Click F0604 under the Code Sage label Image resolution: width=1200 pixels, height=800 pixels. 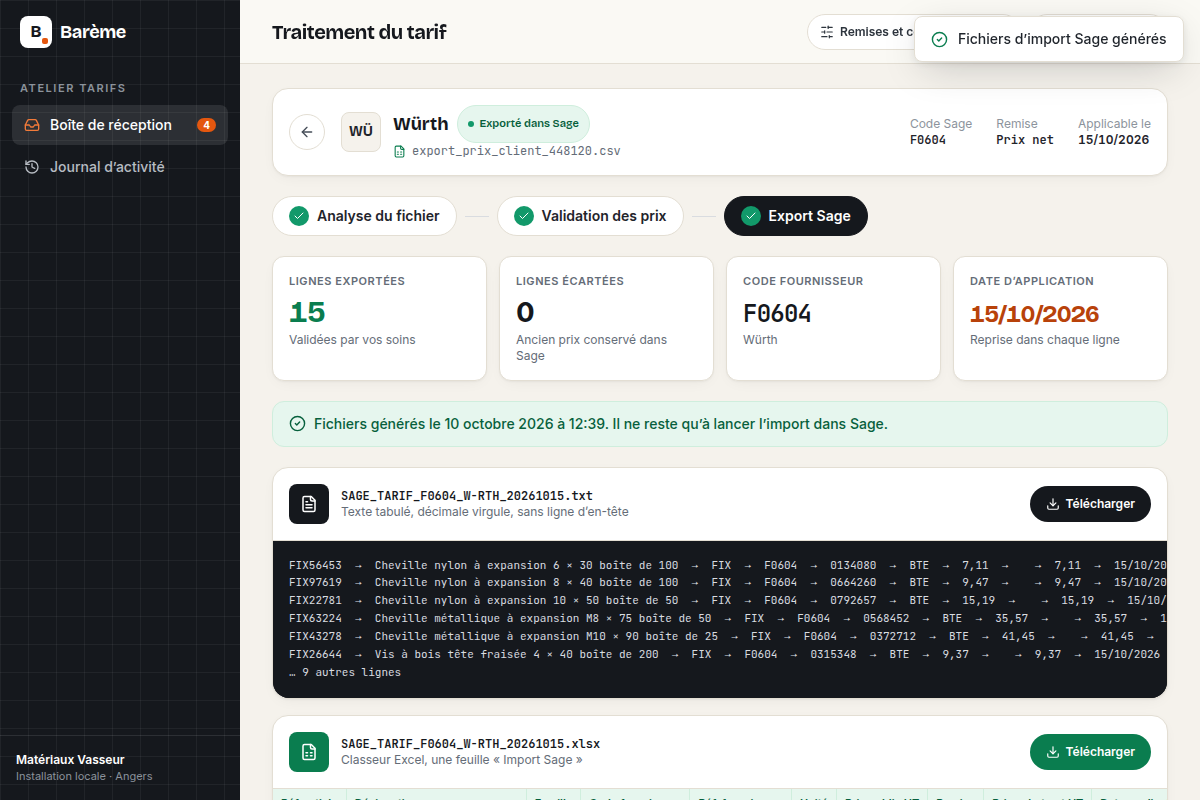tap(928, 140)
